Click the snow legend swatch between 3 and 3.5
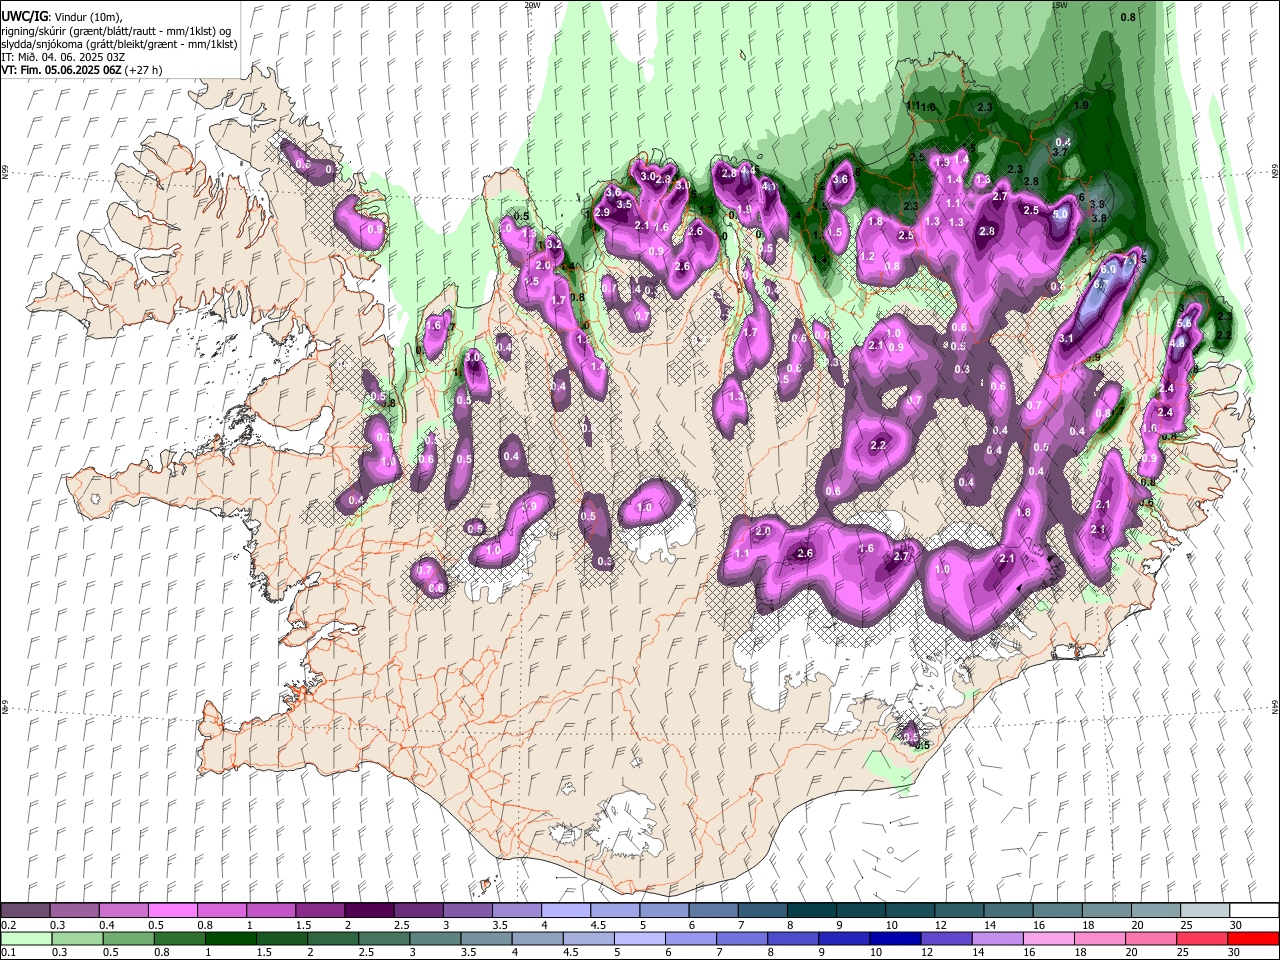Screen dimensions: 1280x960 [x=467, y=911]
